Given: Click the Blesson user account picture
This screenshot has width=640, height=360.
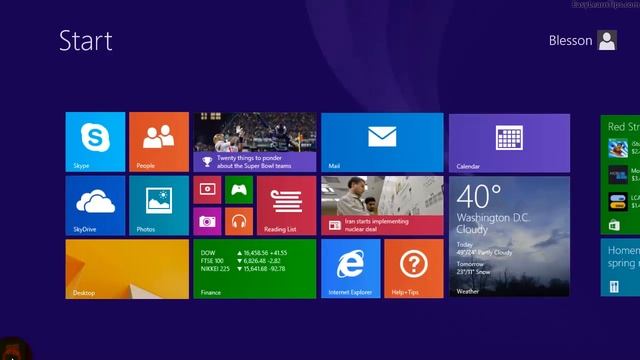Looking at the screenshot, I should pos(607,40).
